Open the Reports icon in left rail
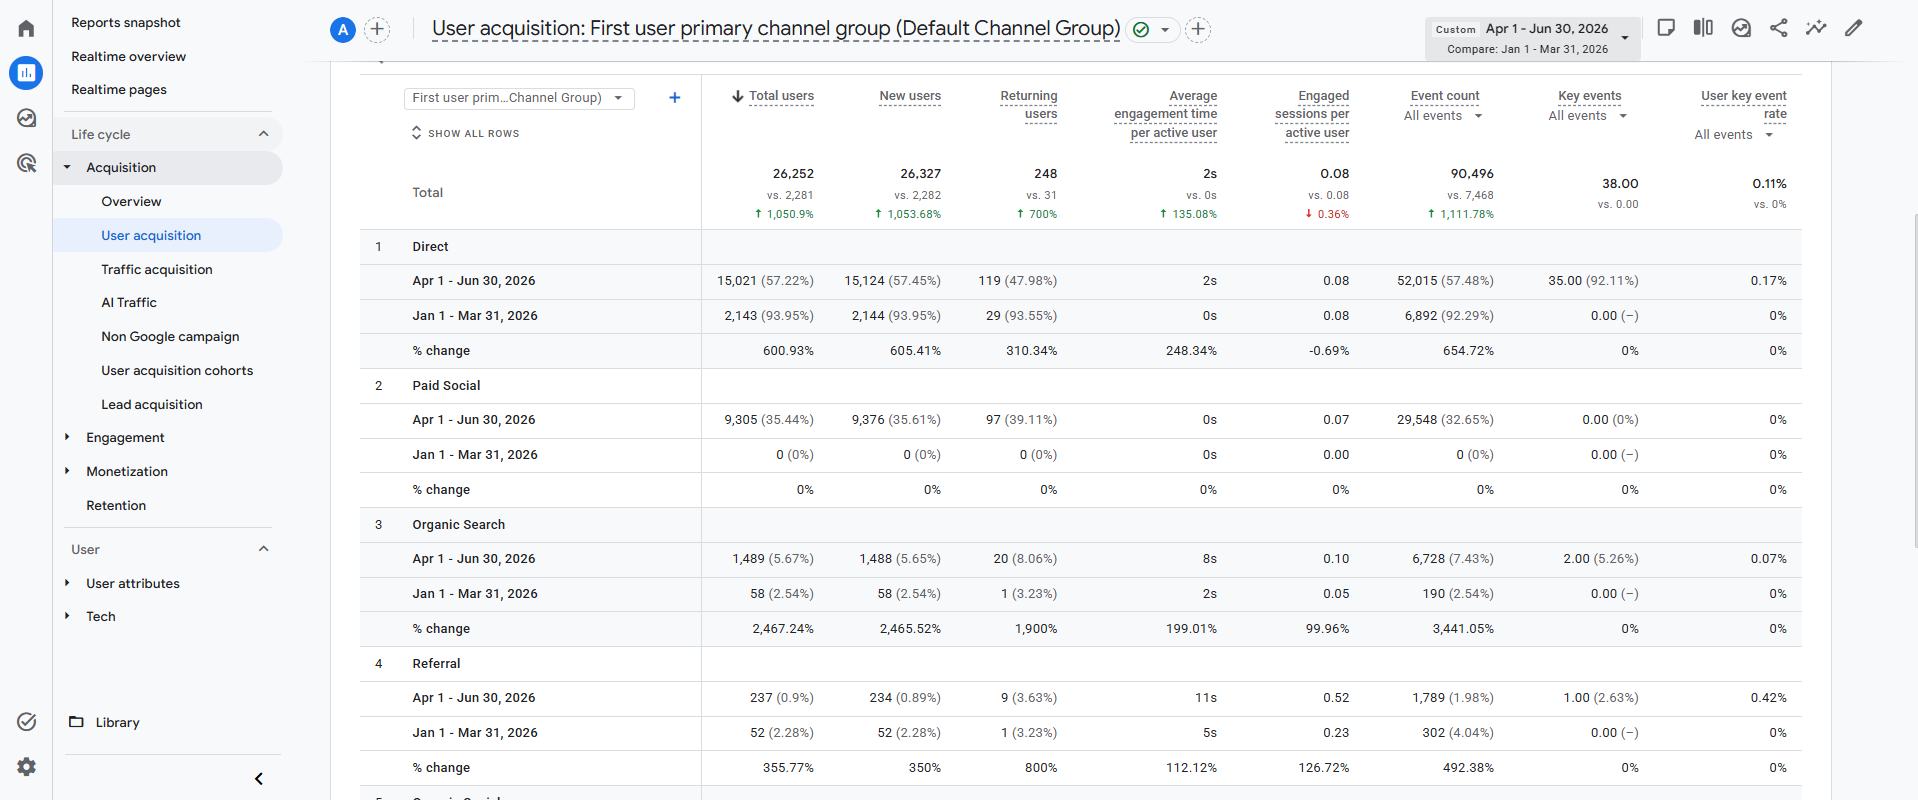The image size is (1918, 800). [26, 73]
